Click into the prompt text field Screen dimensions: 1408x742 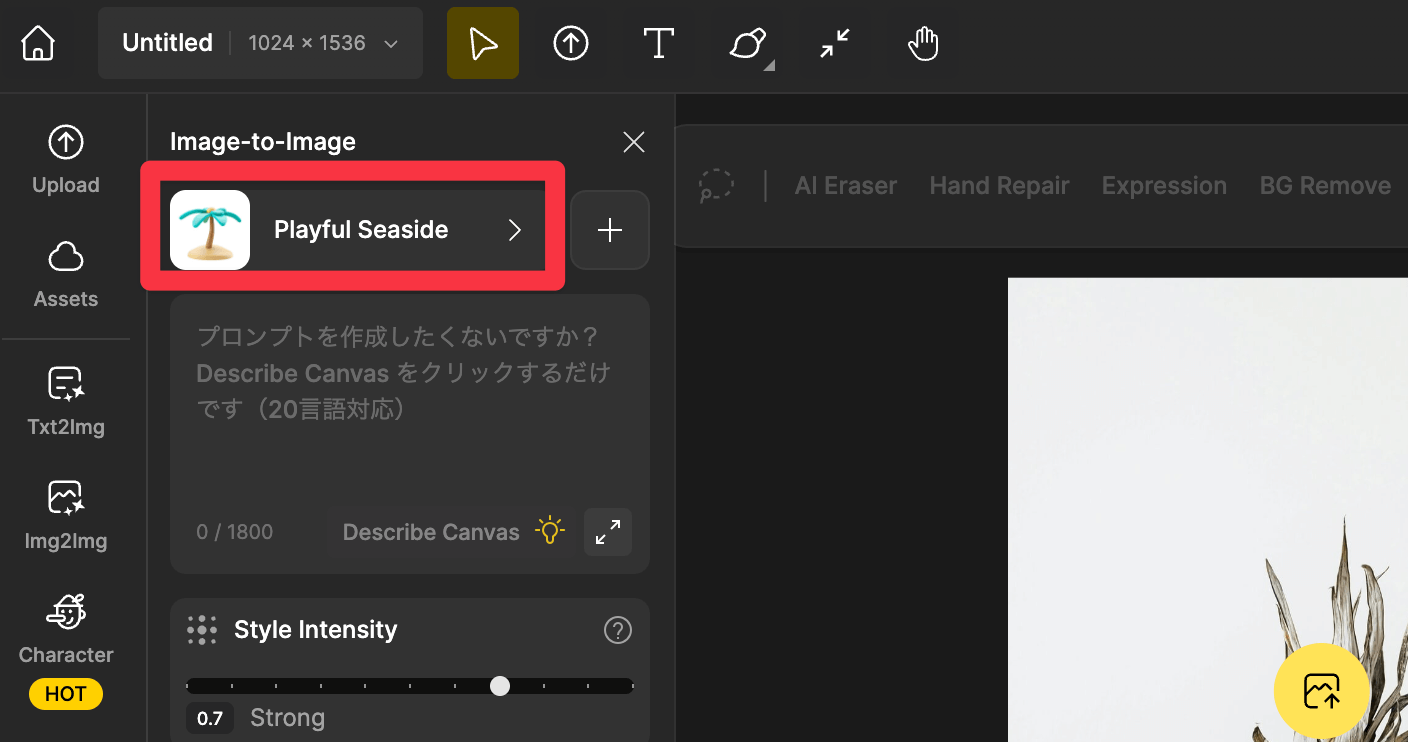[x=408, y=410]
